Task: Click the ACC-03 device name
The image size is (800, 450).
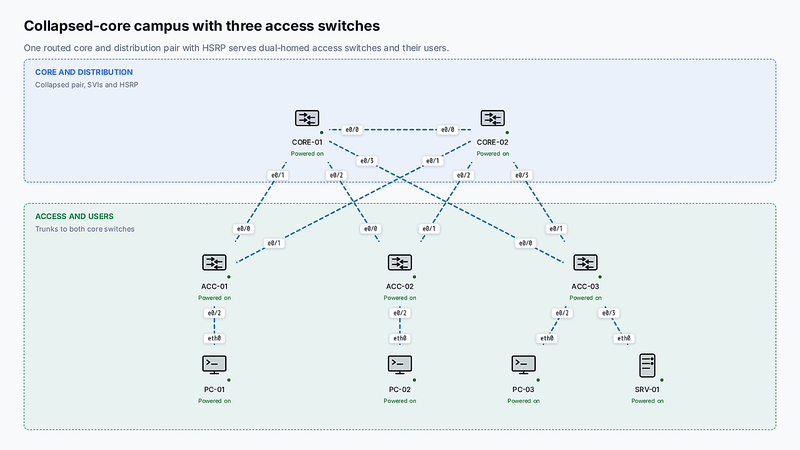Action: 585,287
